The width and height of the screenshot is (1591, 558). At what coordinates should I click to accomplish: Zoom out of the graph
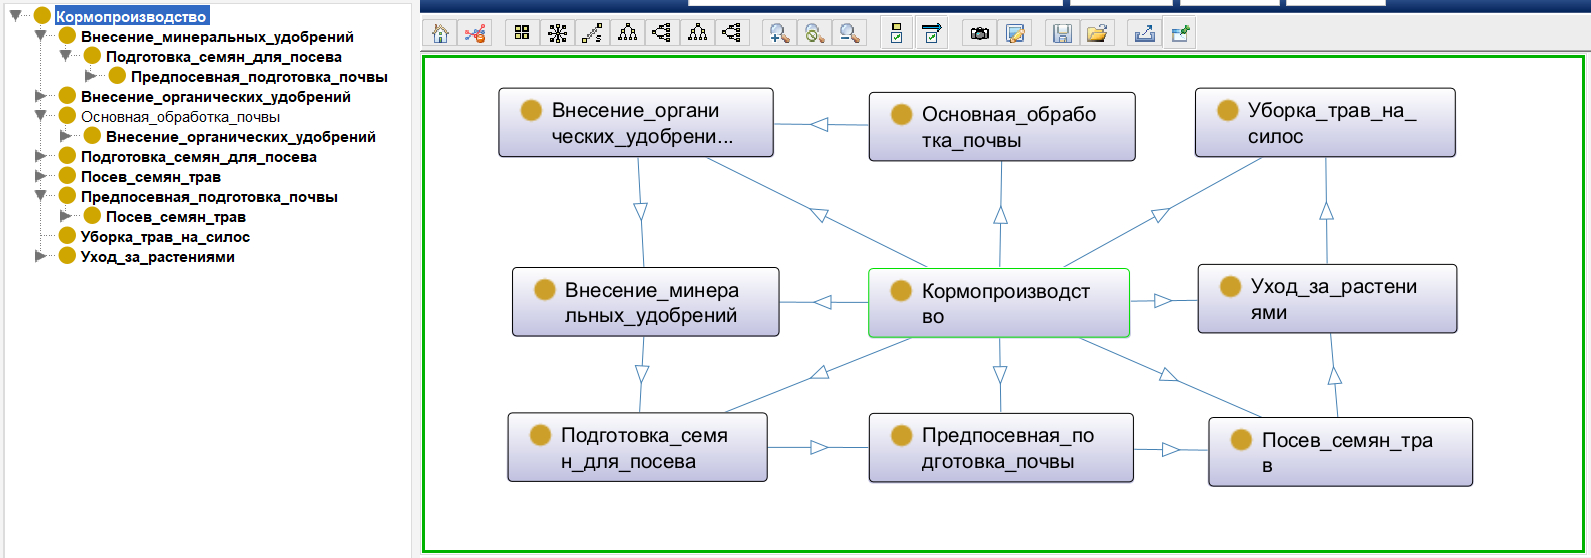pos(850,34)
